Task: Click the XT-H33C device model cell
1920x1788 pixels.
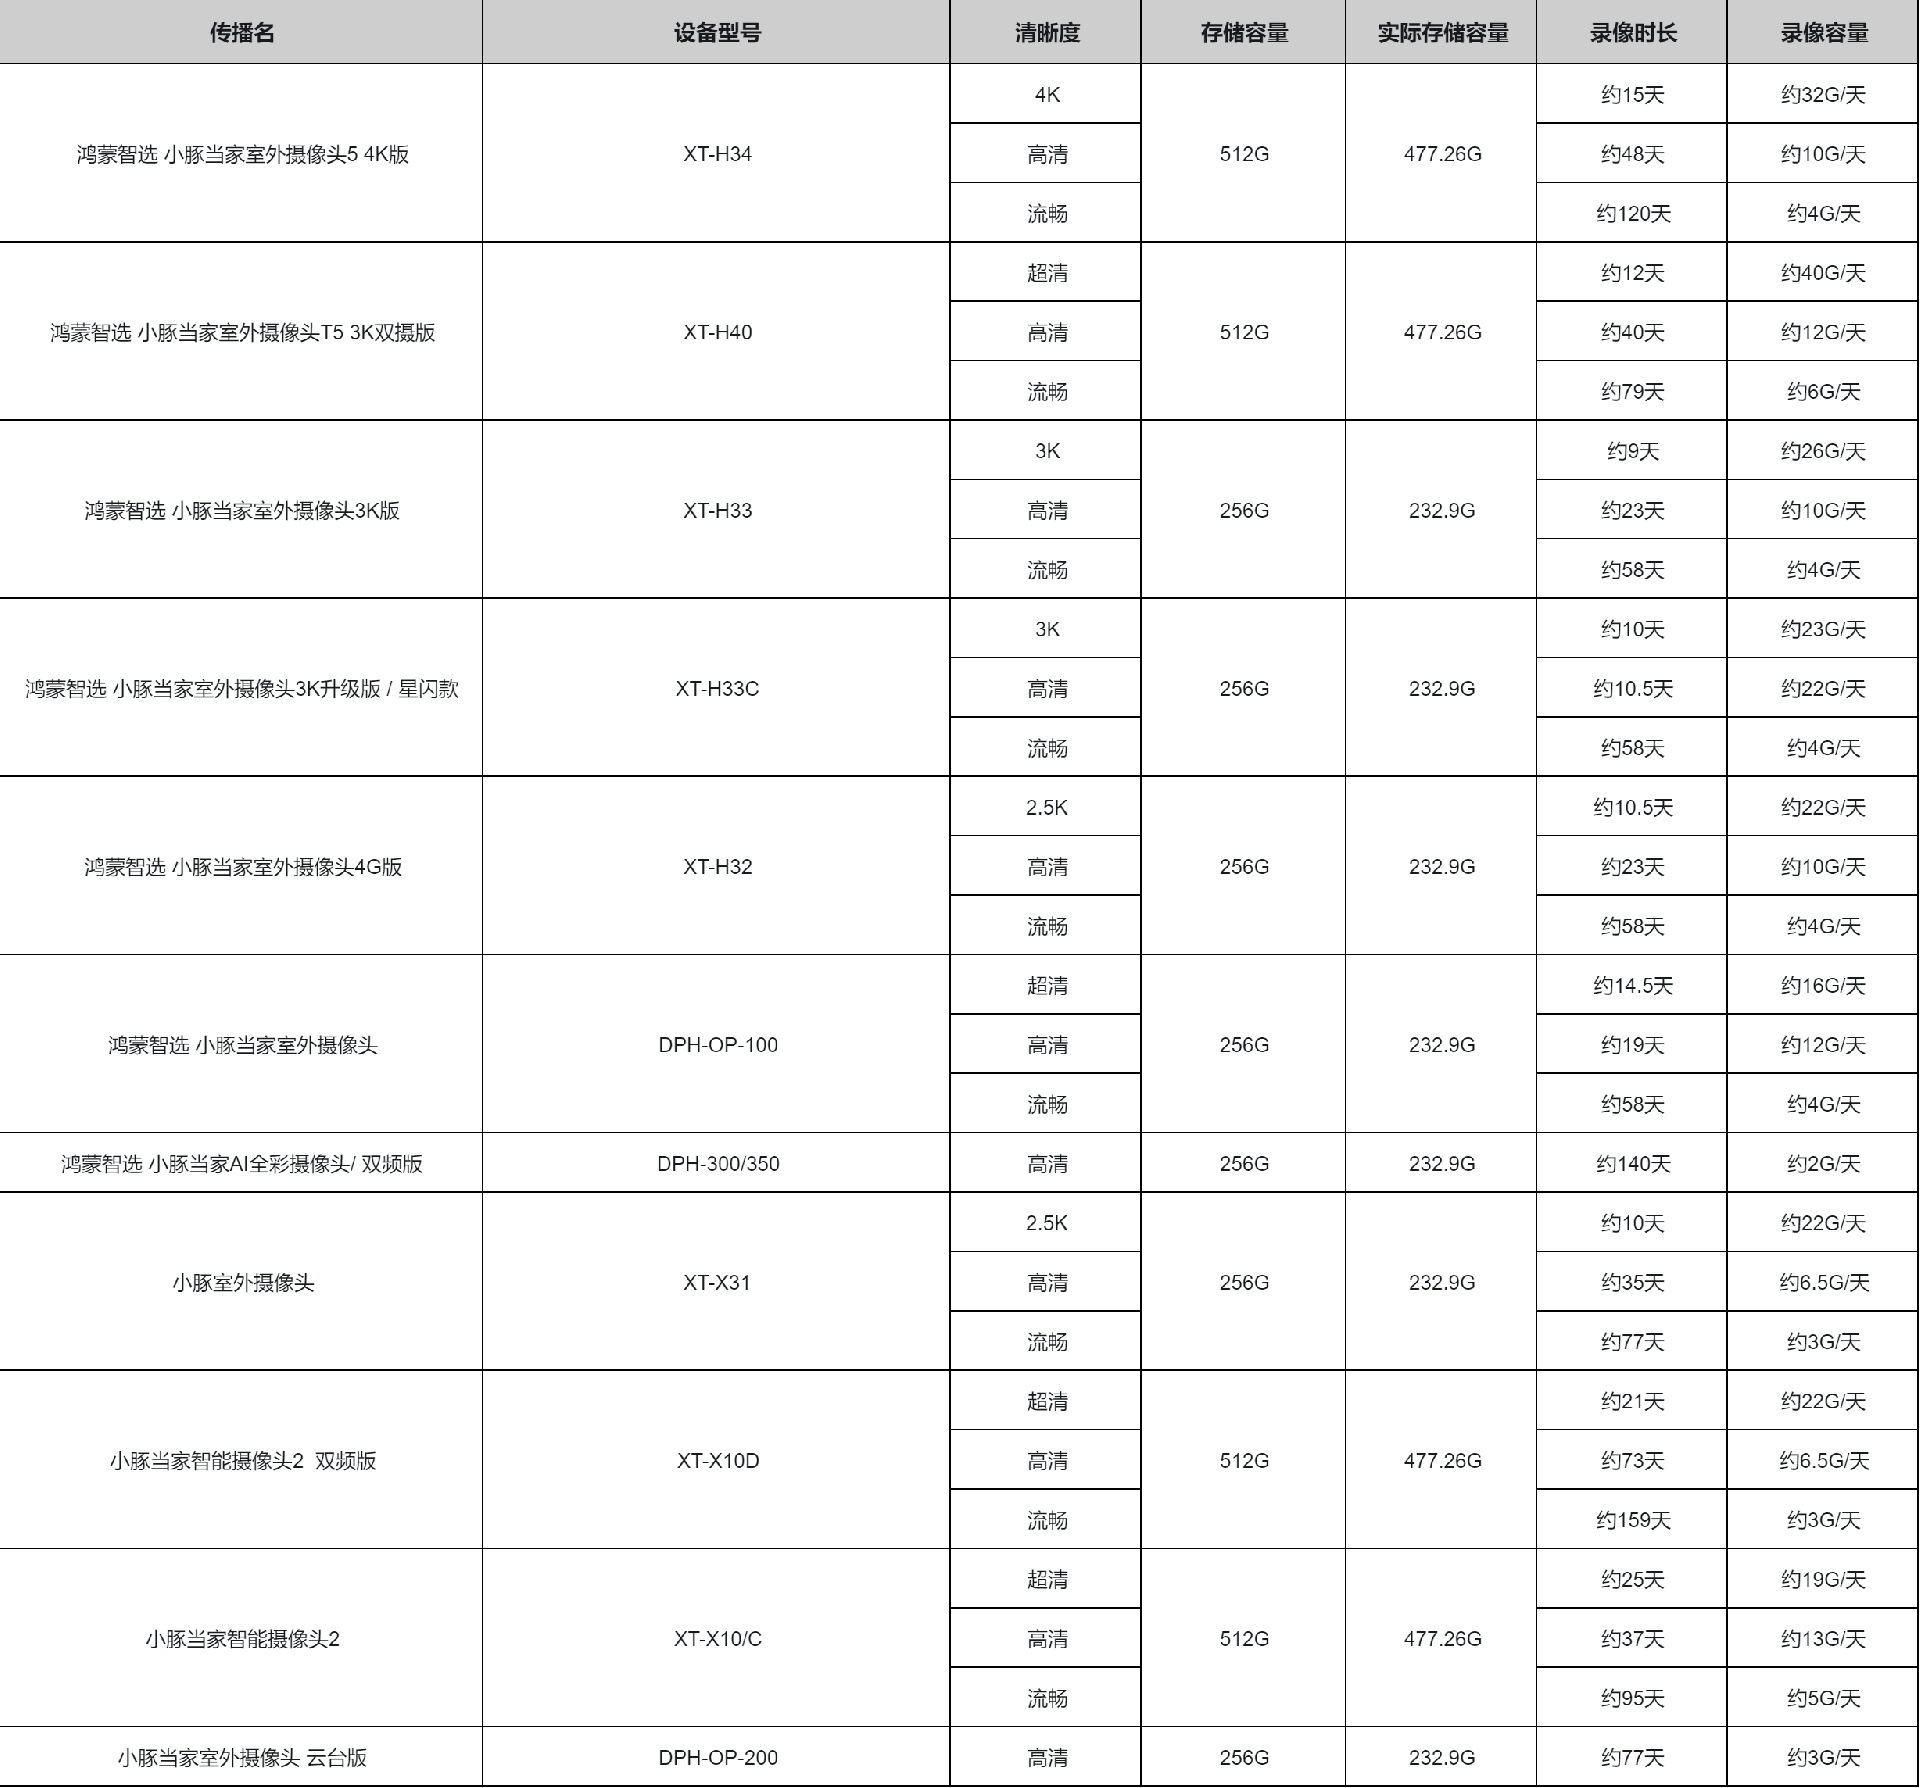Action: 717,688
